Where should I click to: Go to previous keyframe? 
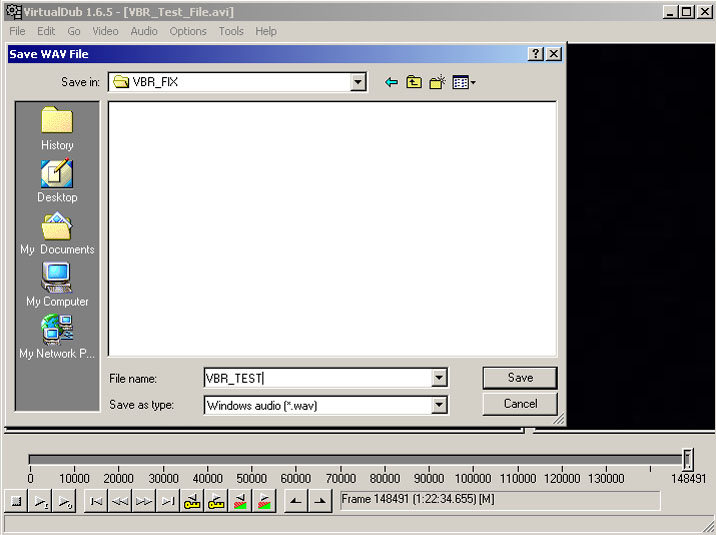[192, 501]
